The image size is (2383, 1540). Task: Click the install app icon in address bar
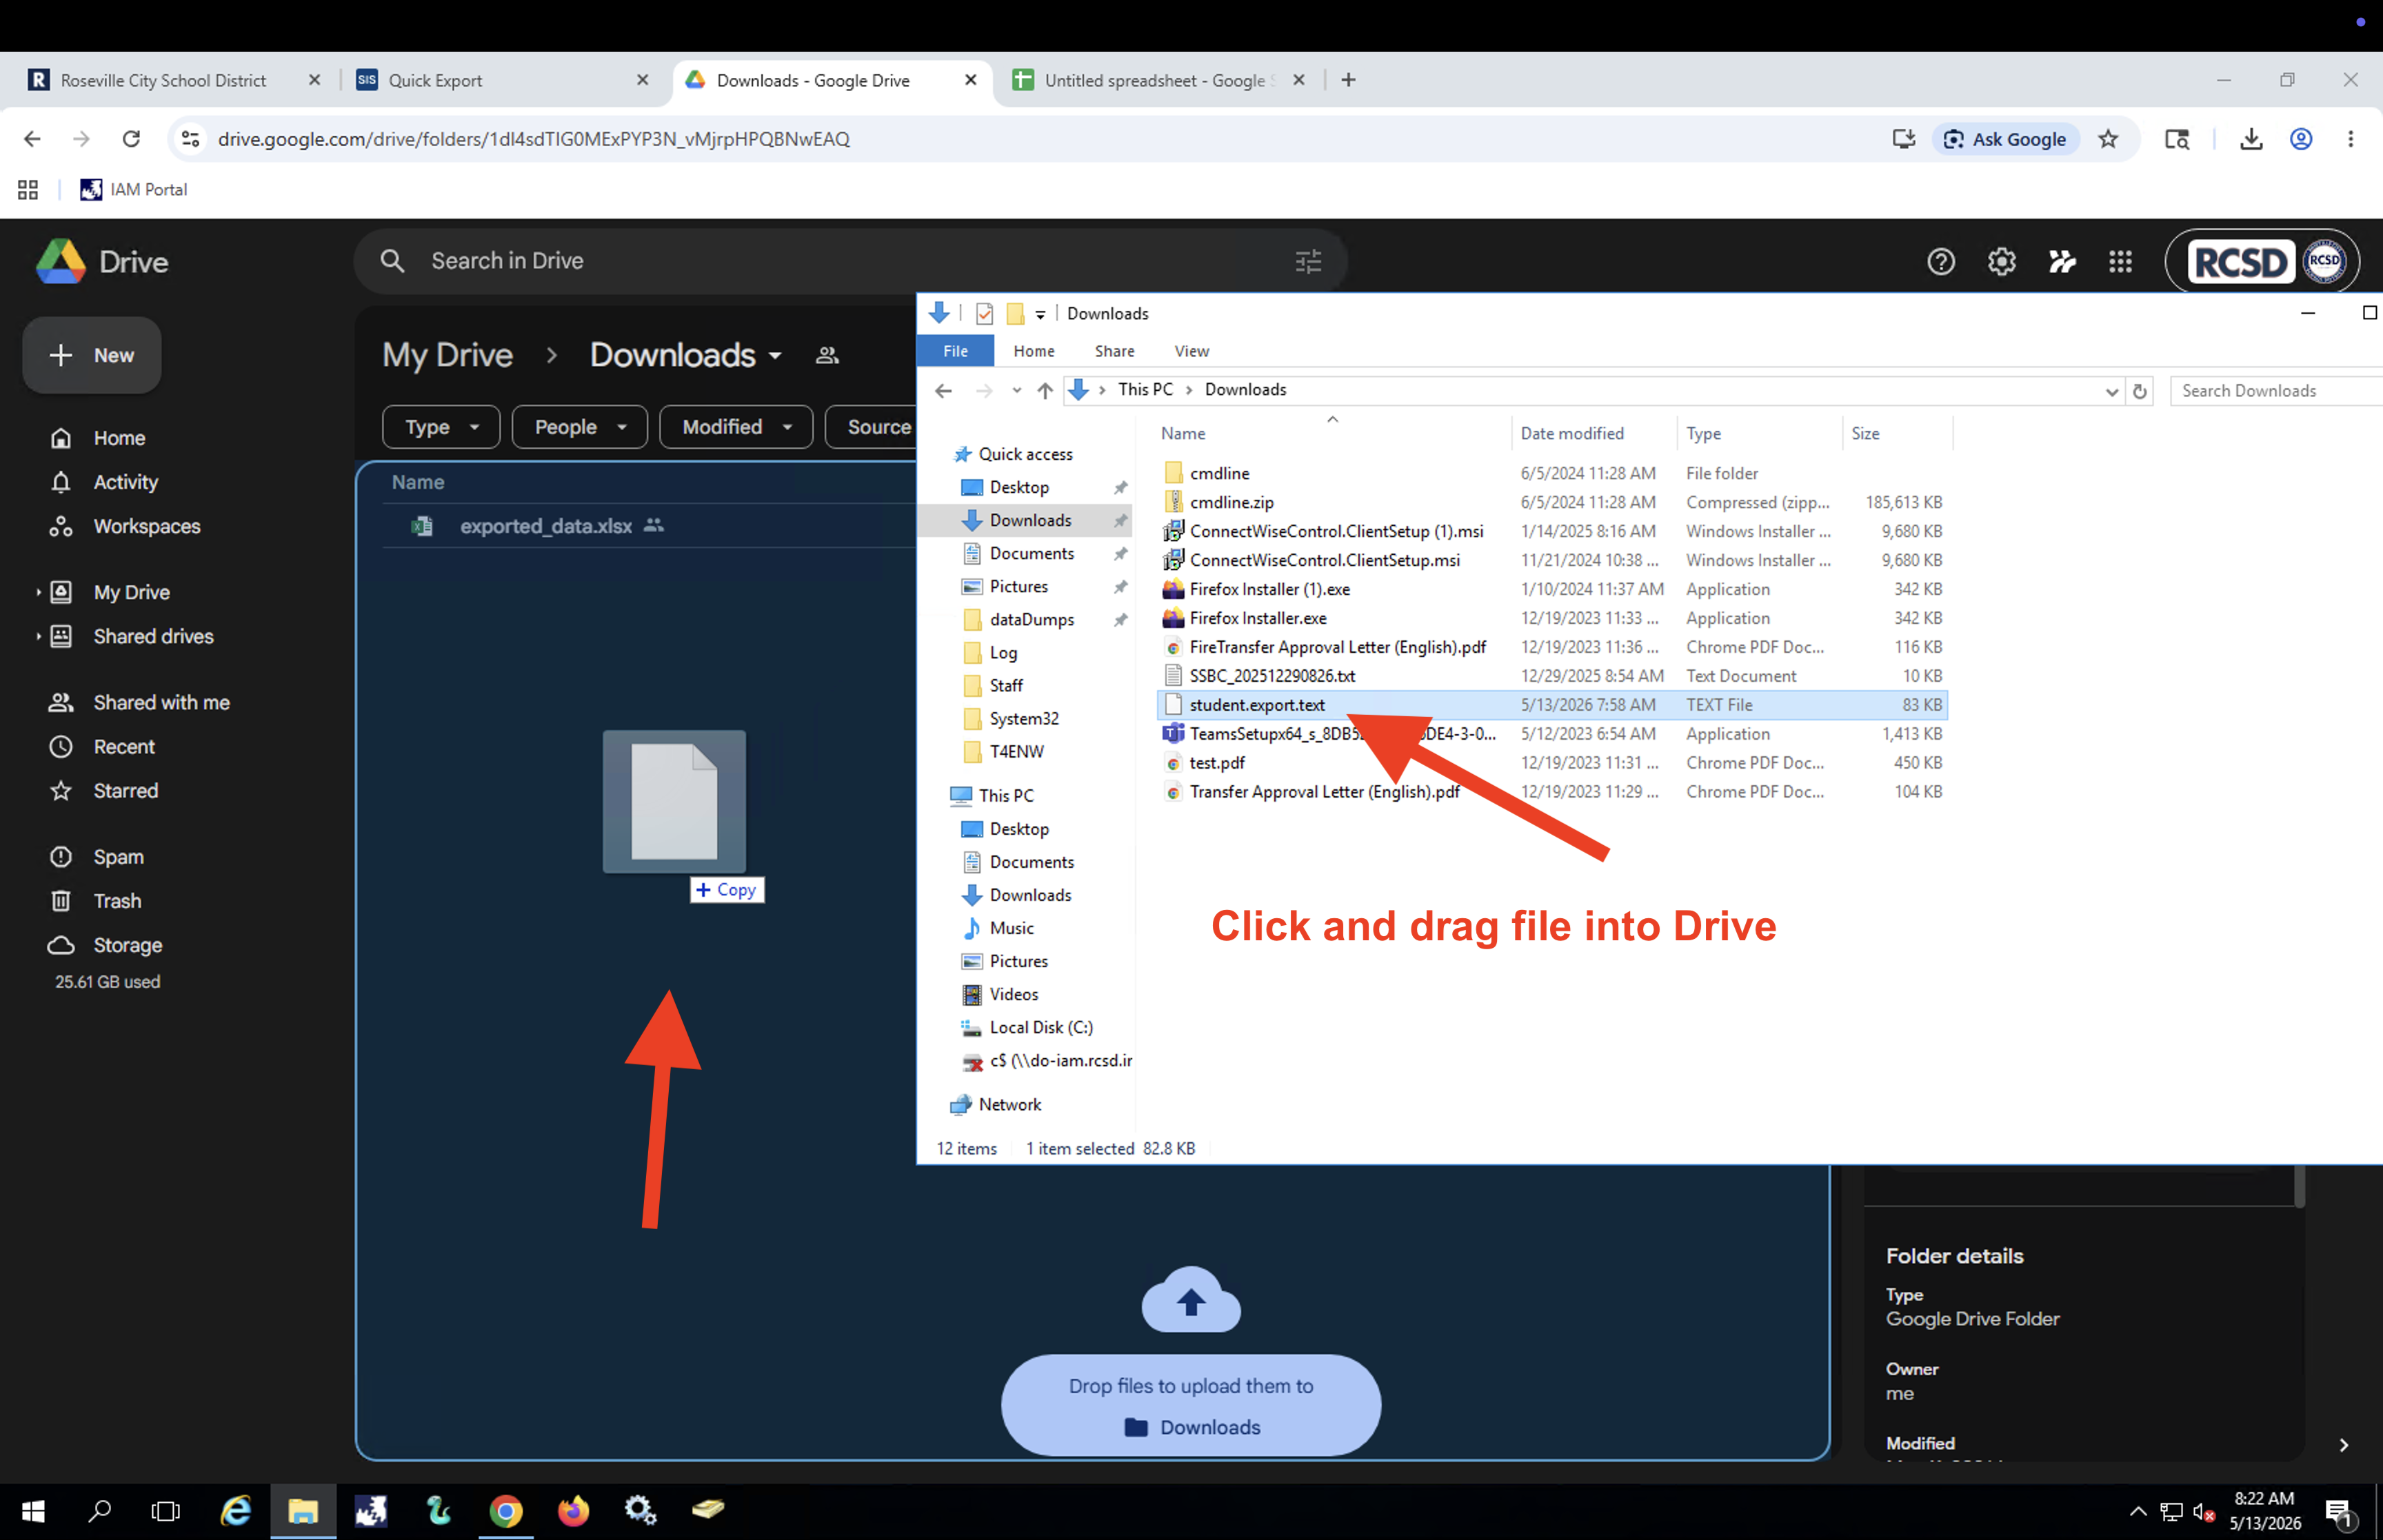point(1903,139)
